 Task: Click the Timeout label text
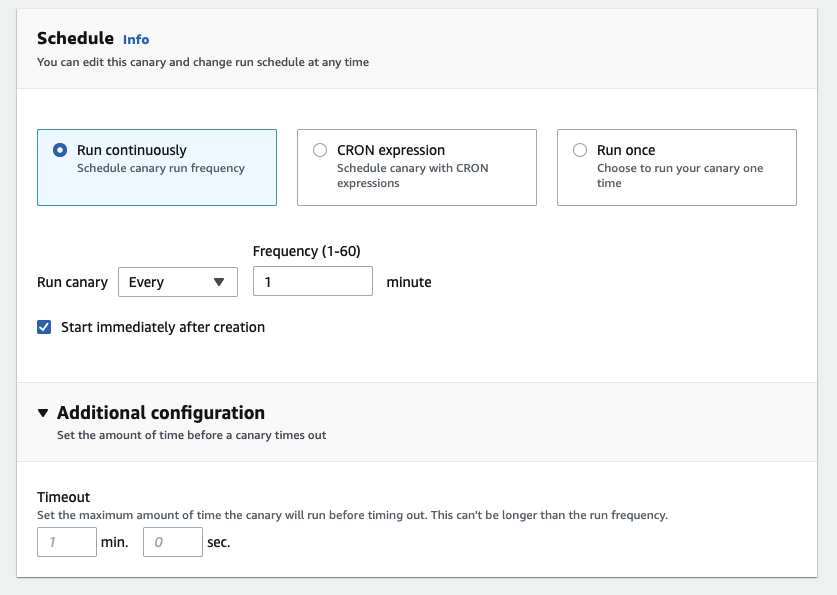tap(64, 497)
